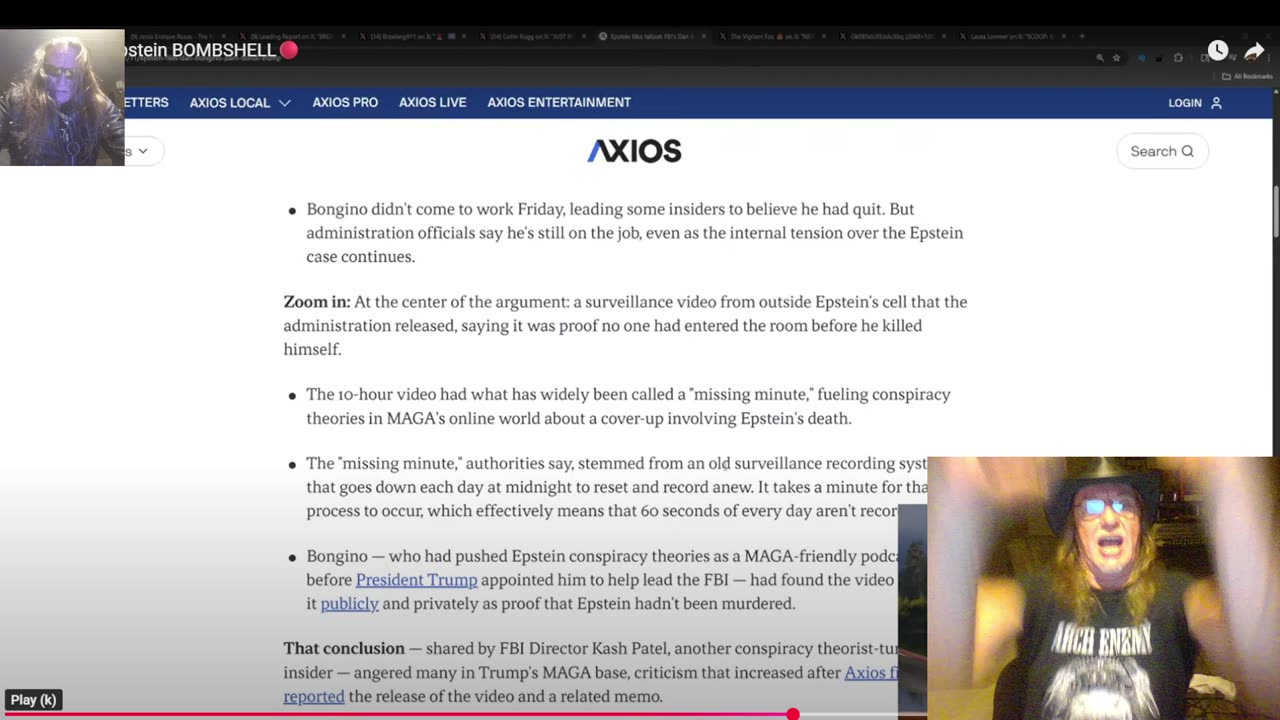Click the login person icon
1280x720 pixels.
1216,103
